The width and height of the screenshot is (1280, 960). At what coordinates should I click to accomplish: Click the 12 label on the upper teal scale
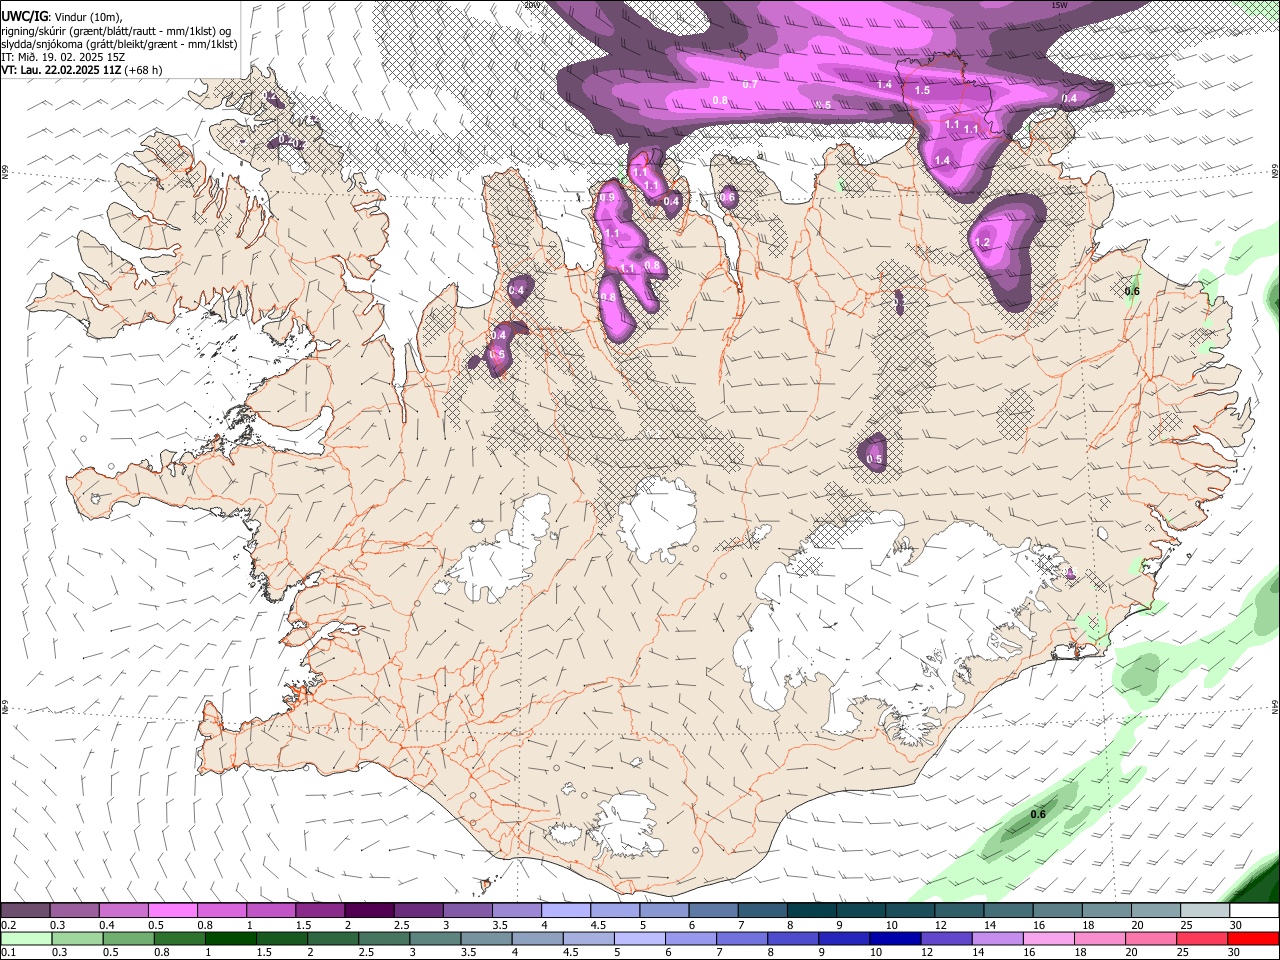(942, 925)
